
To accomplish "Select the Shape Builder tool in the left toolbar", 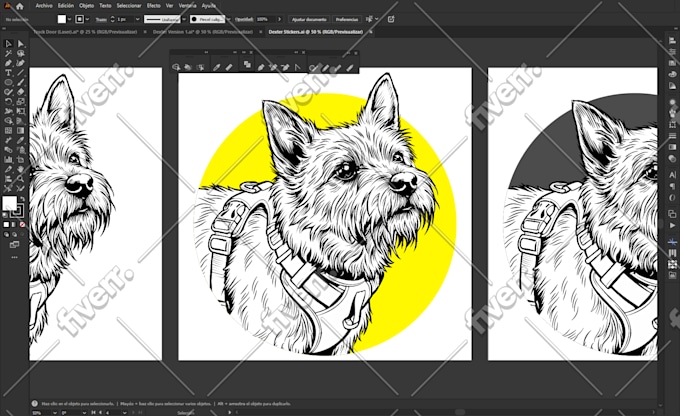I will coord(8,121).
